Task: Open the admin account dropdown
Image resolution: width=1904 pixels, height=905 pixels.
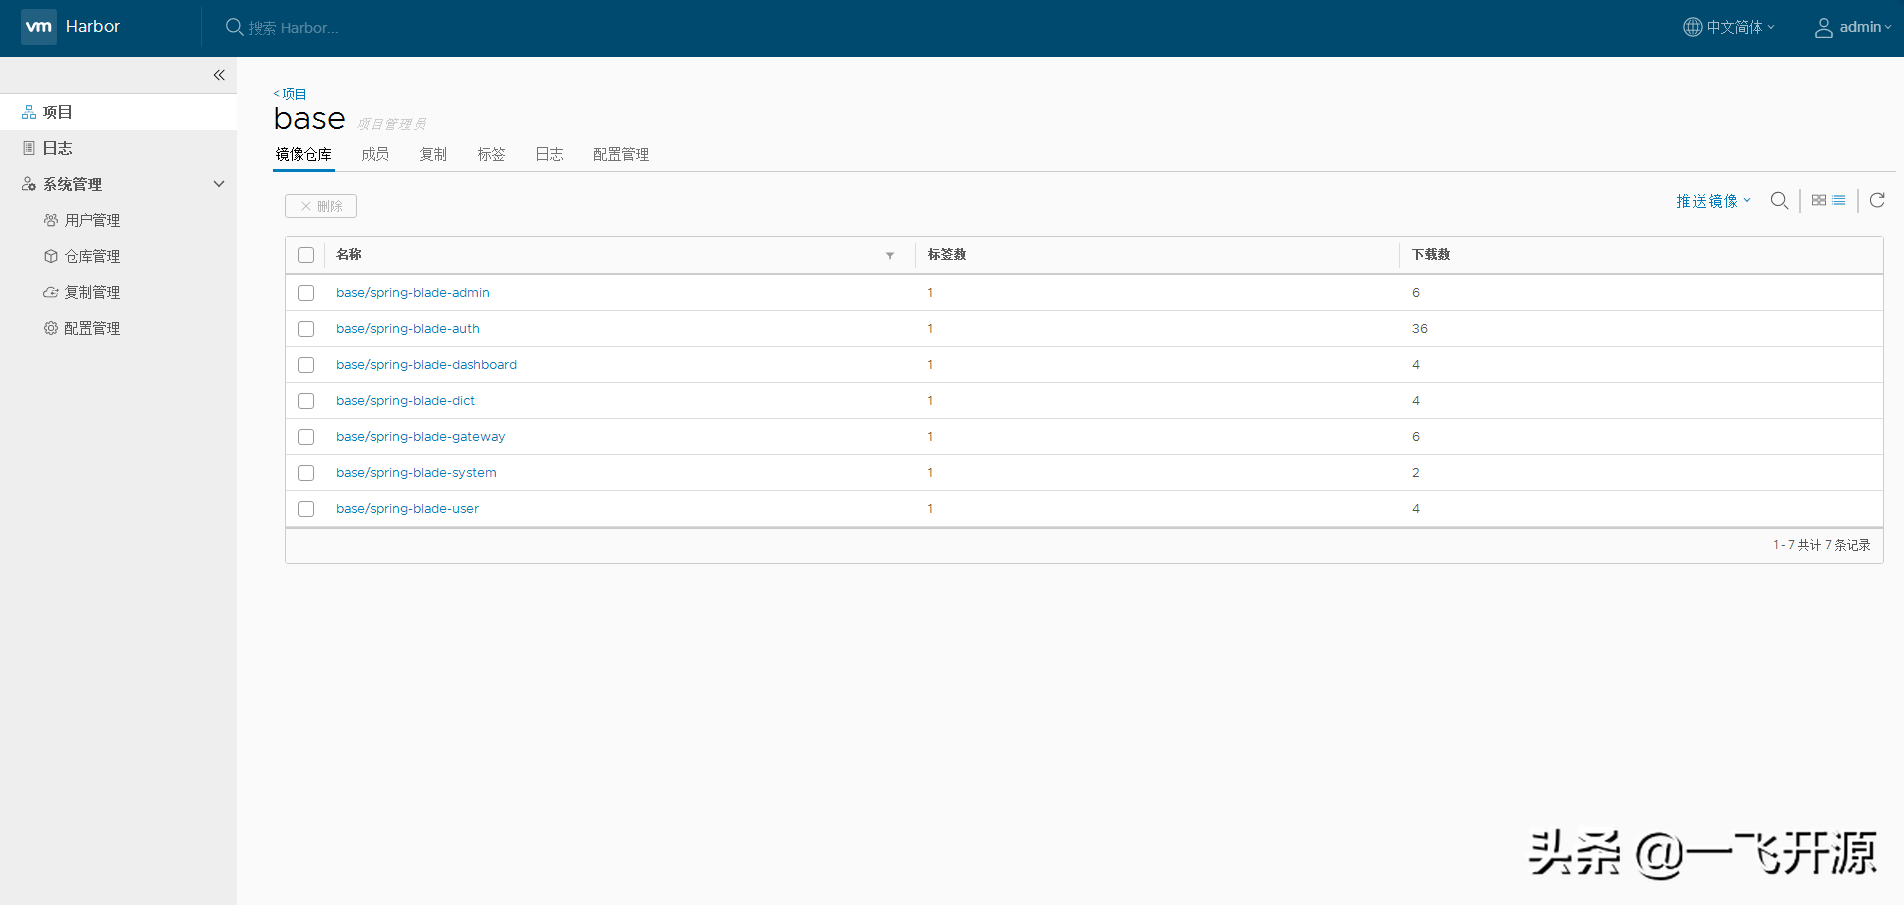Action: click(1854, 27)
